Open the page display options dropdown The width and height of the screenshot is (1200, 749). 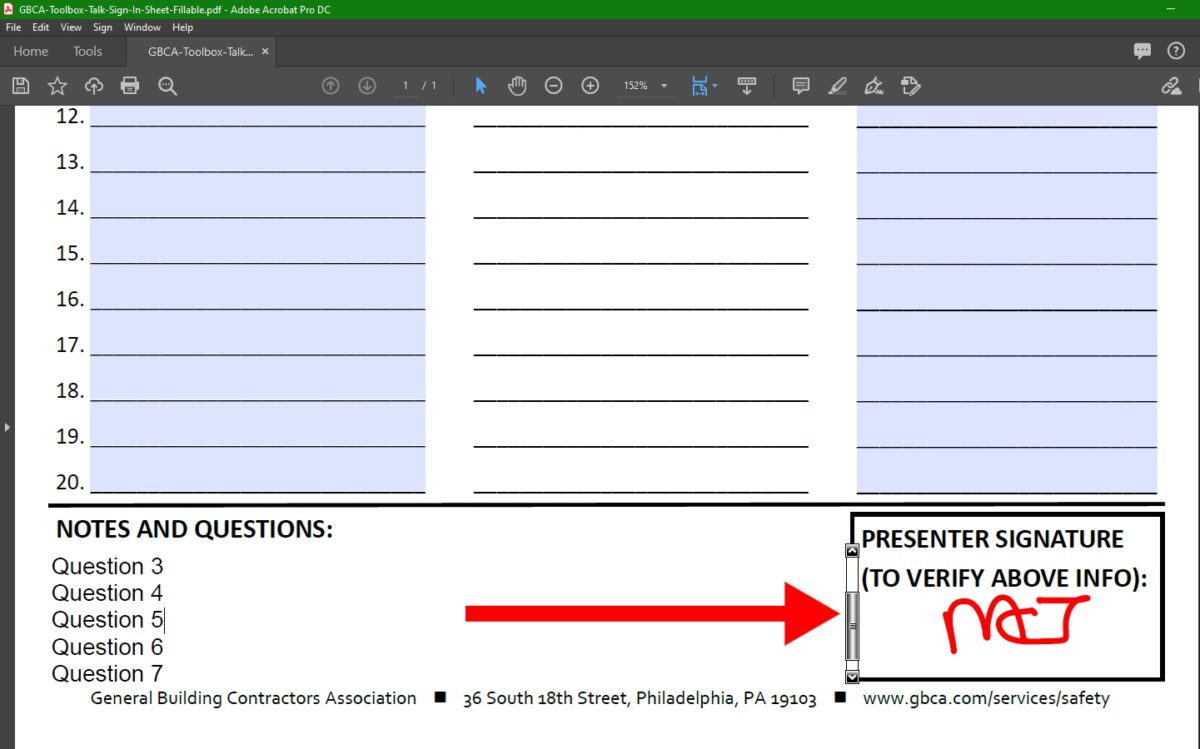(714, 85)
